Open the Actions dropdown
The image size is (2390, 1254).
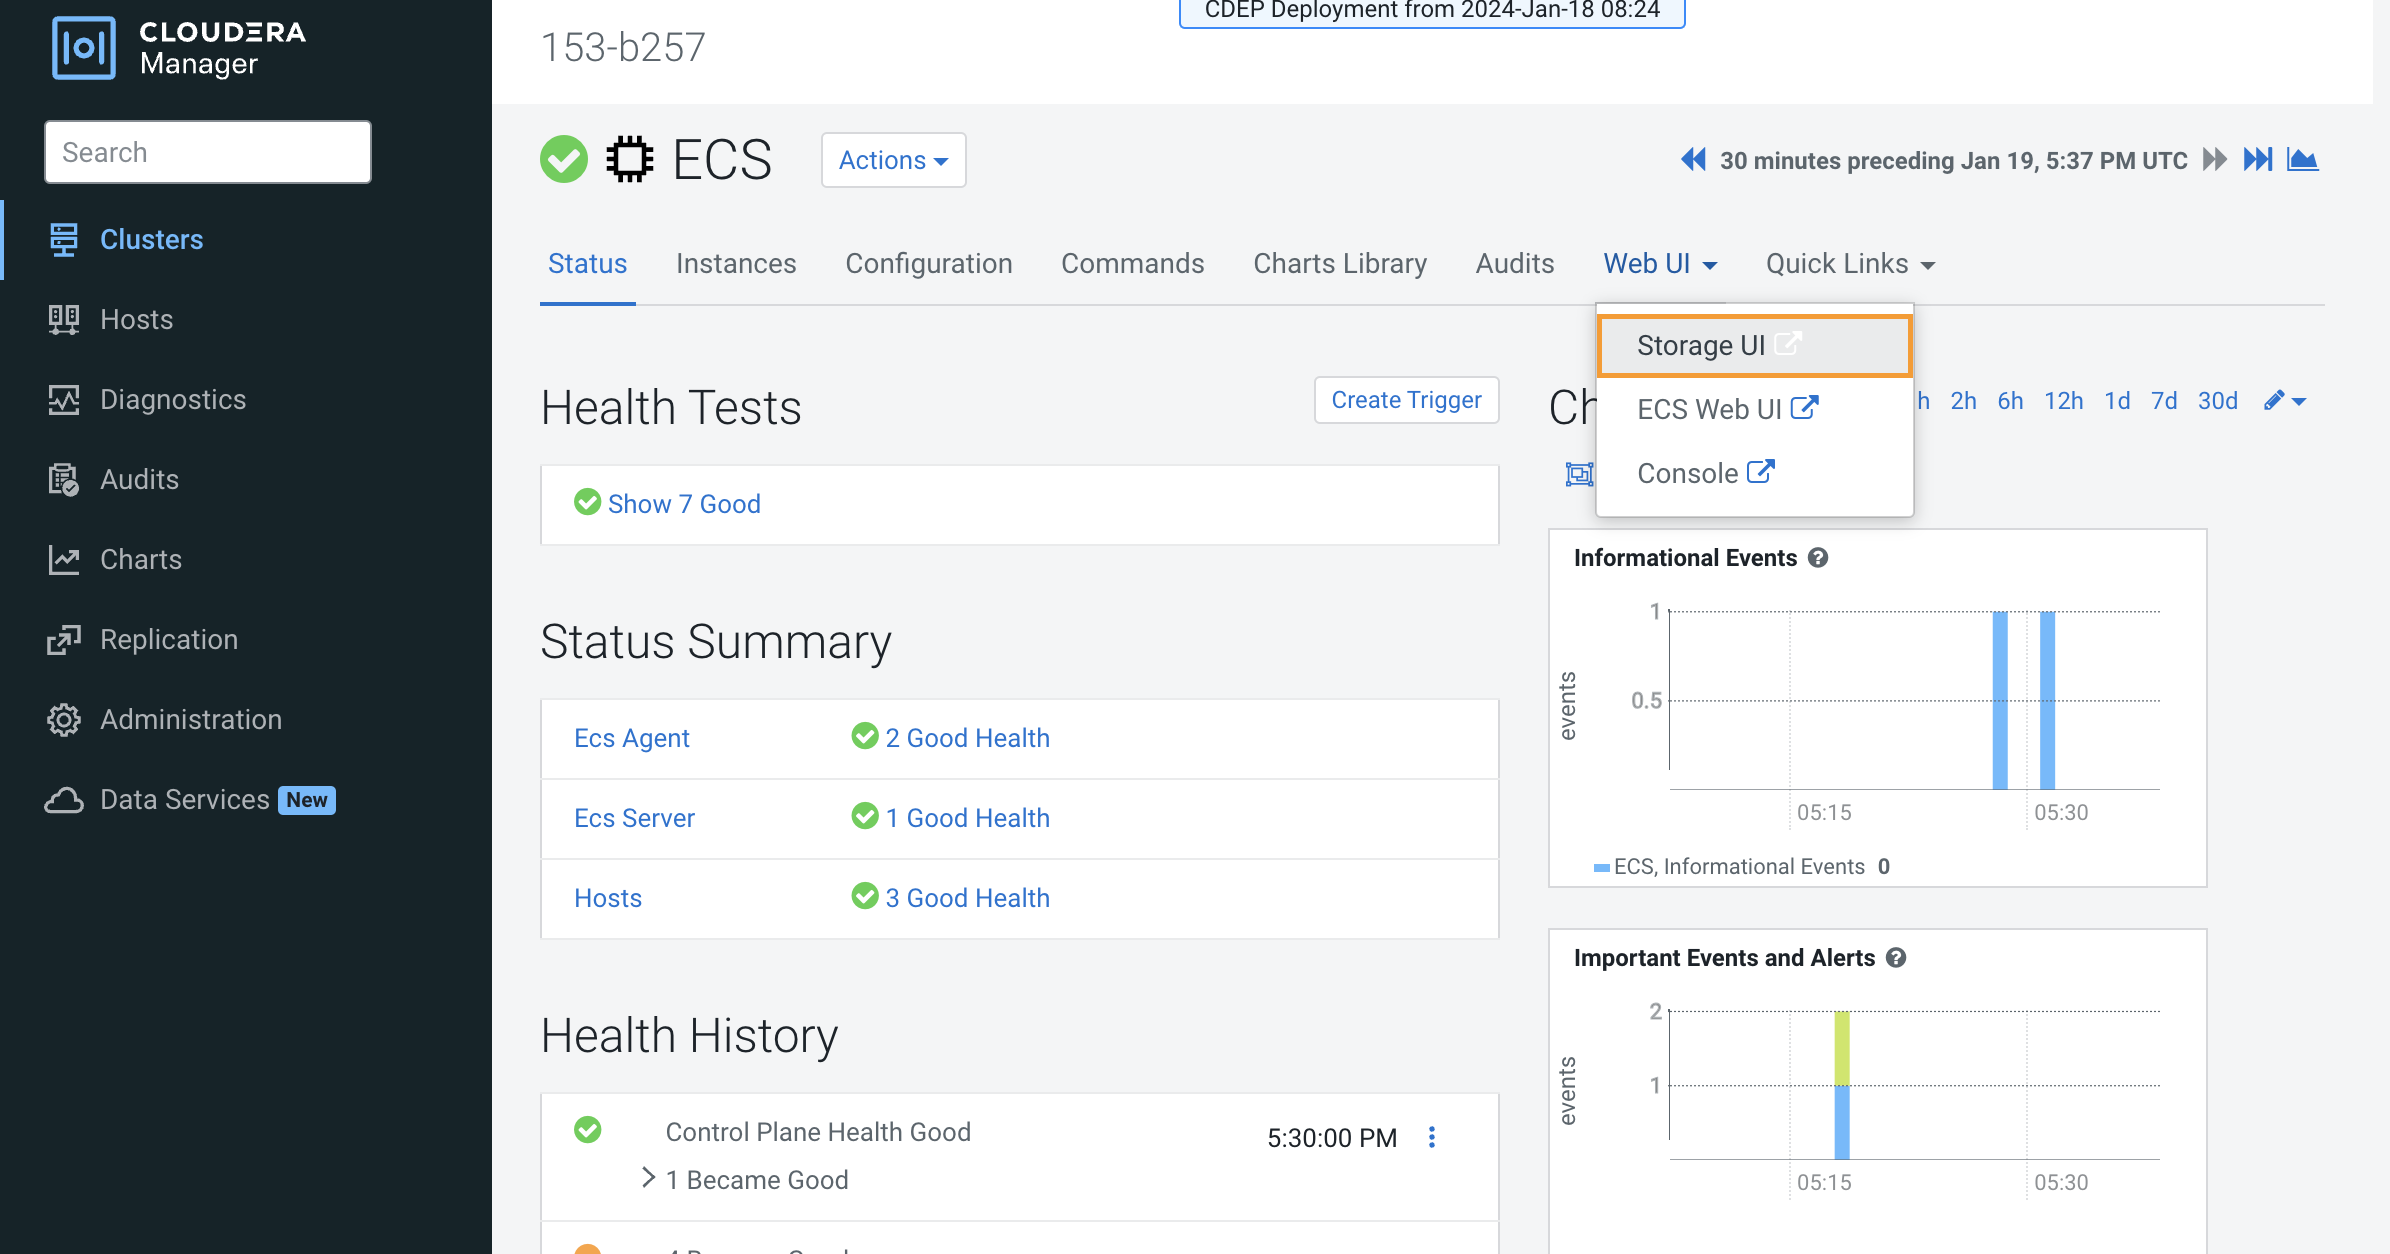coord(893,160)
